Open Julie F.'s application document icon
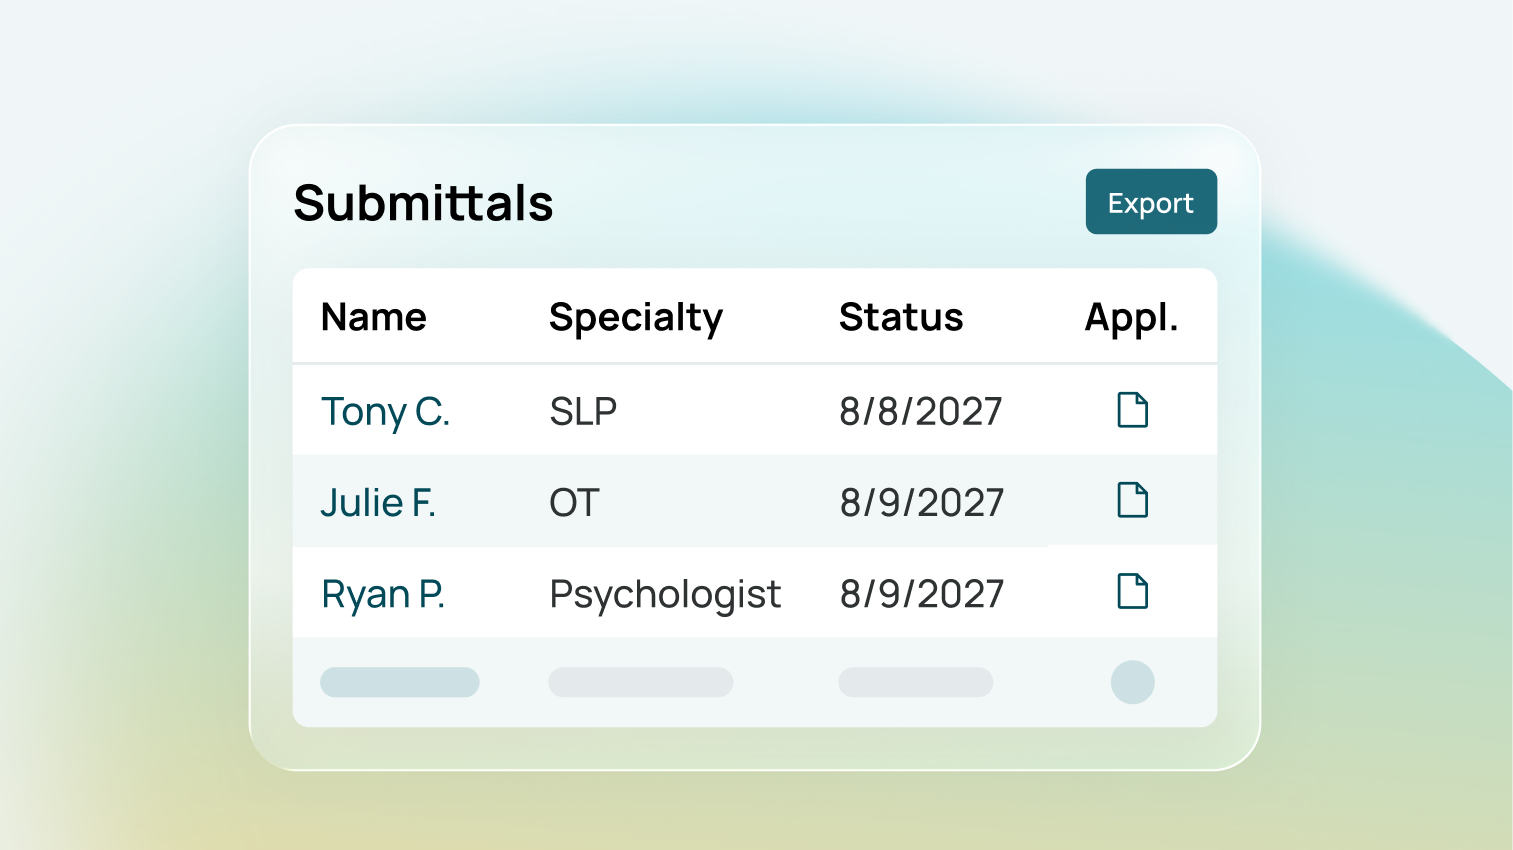The height and width of the screenshot is (850, 1513). (1132, 500)
